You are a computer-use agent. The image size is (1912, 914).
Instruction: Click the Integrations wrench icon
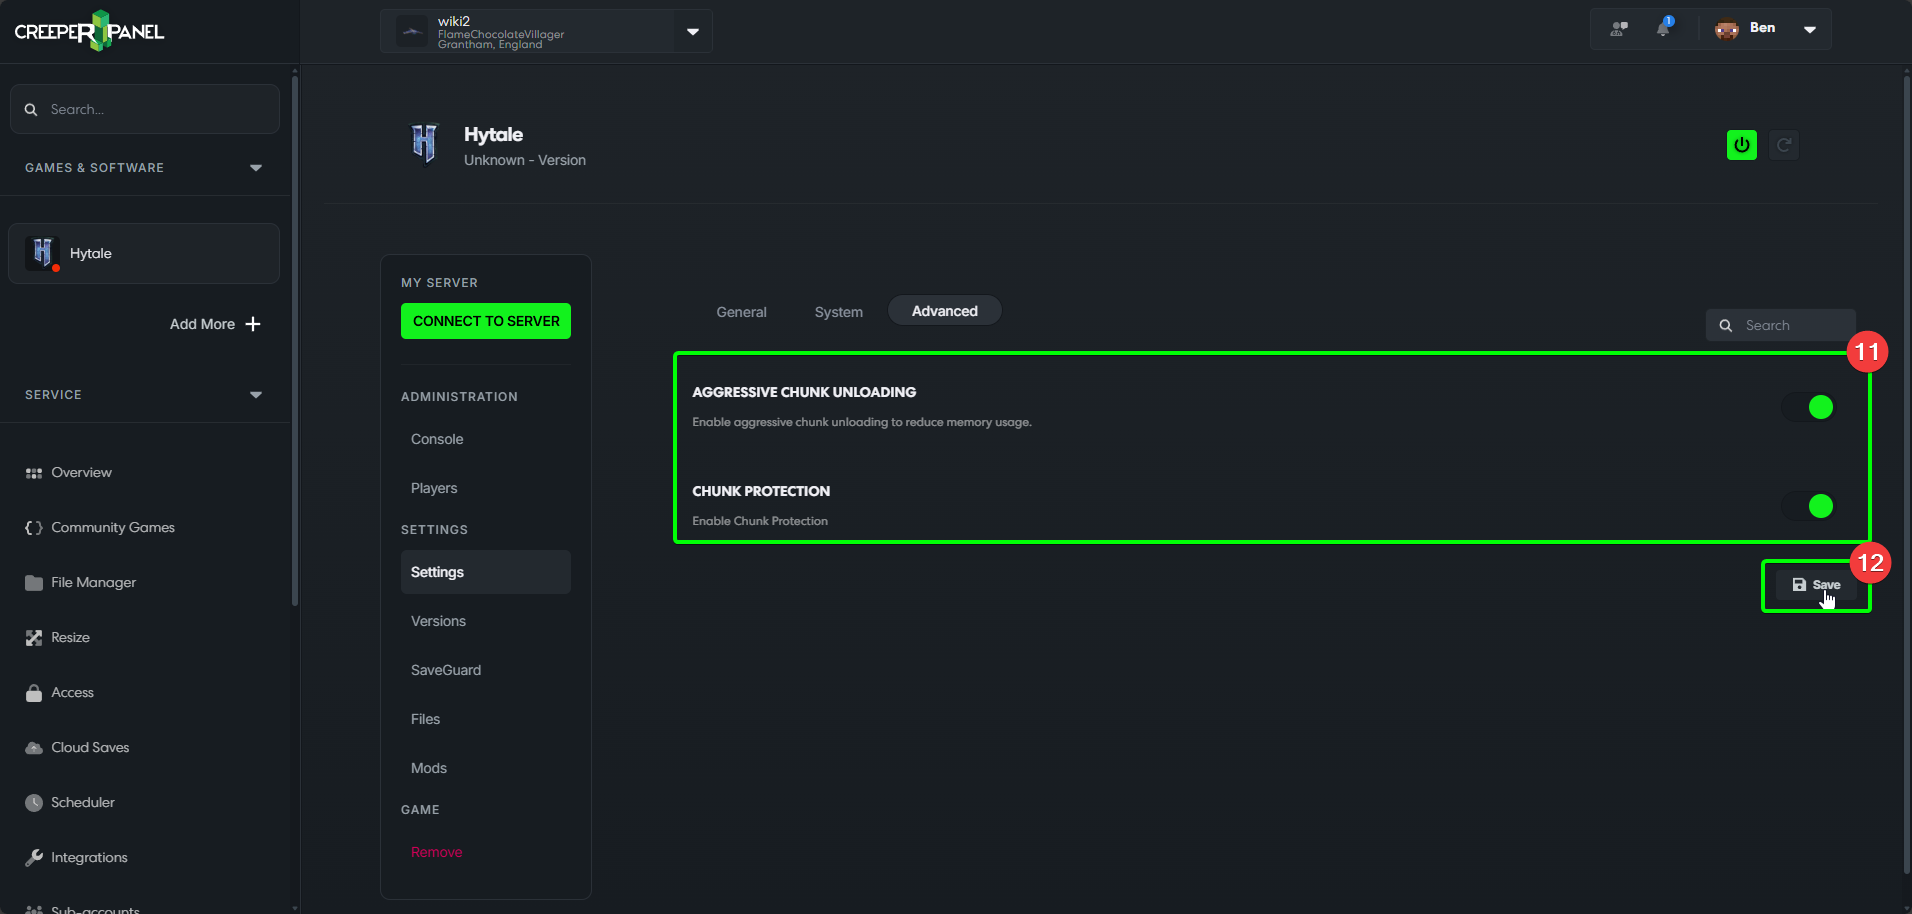(x=33, y=857)
